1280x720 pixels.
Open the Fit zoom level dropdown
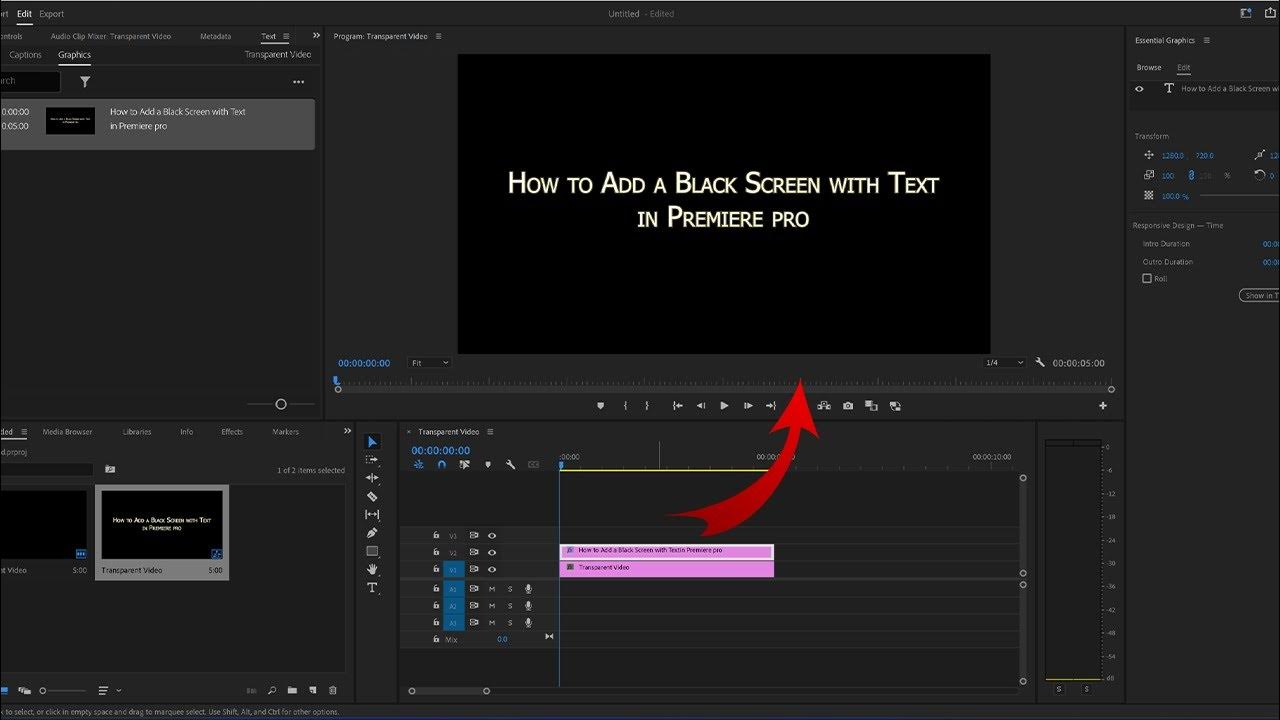point(430,363)
